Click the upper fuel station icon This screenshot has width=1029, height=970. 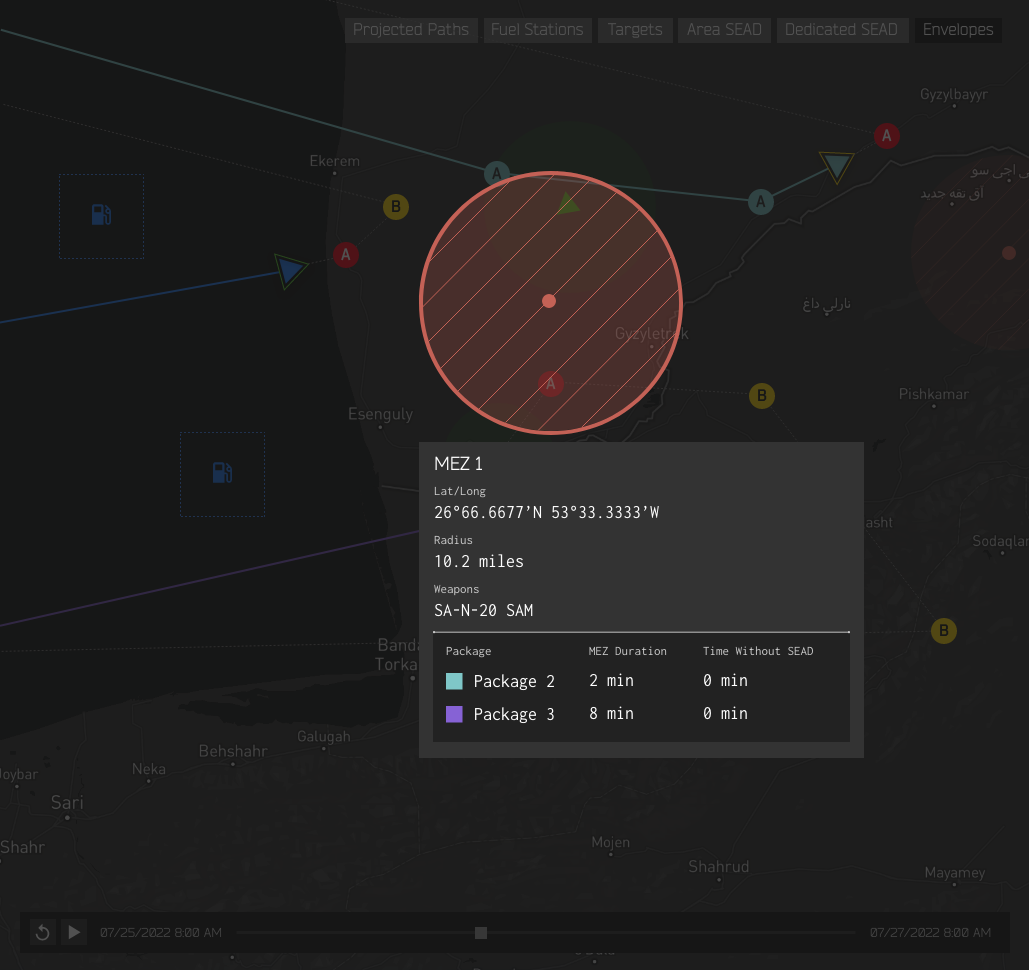pyautogui.click(x=101, y=215)
